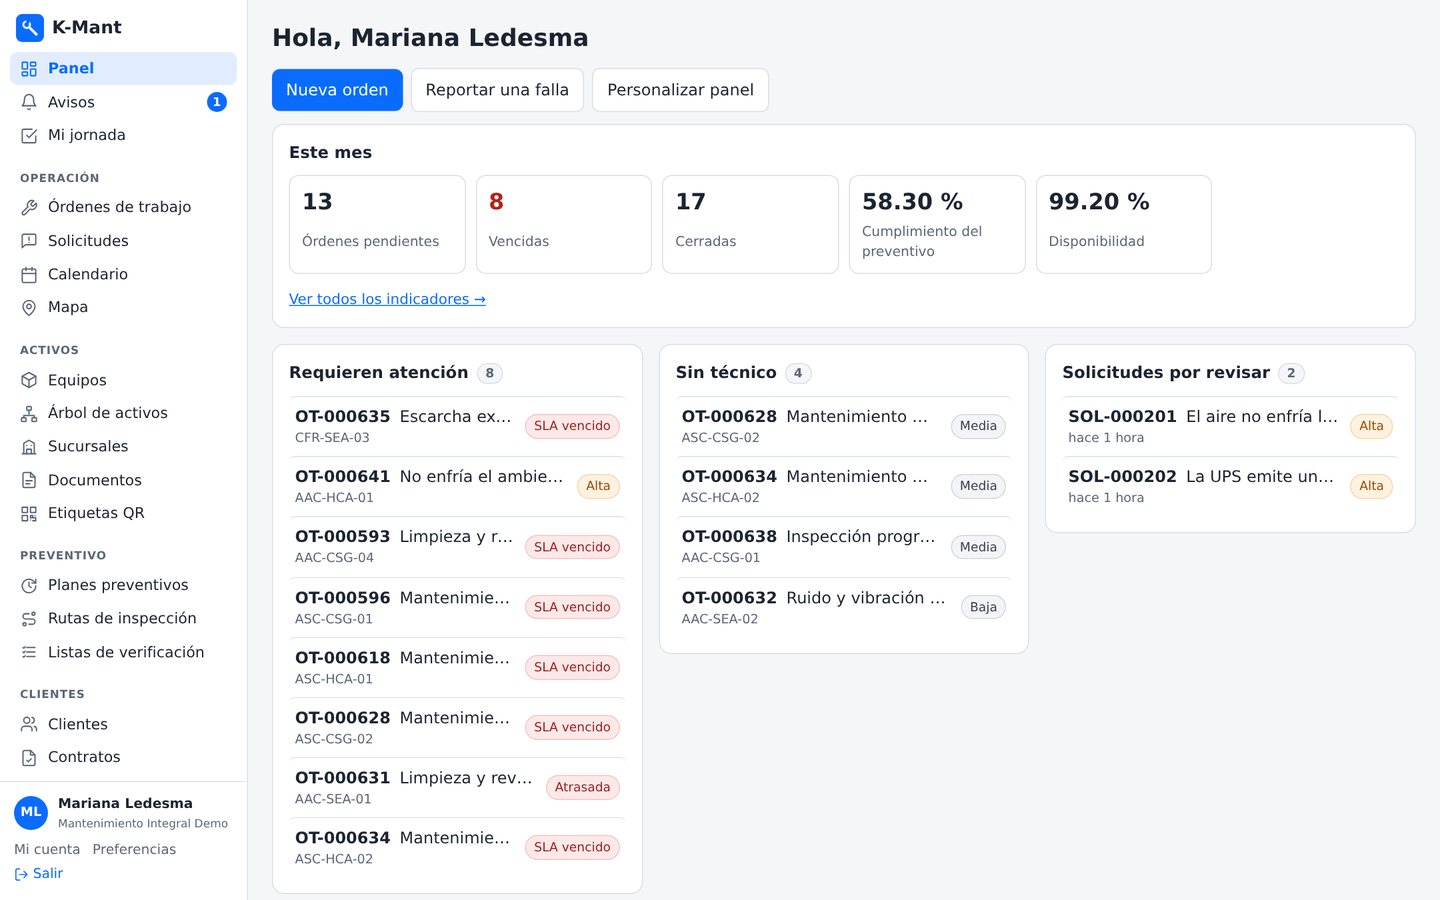Open OT-000632 Ruido y vibración row
1440x900 pixels.
(x=844, y=607)
